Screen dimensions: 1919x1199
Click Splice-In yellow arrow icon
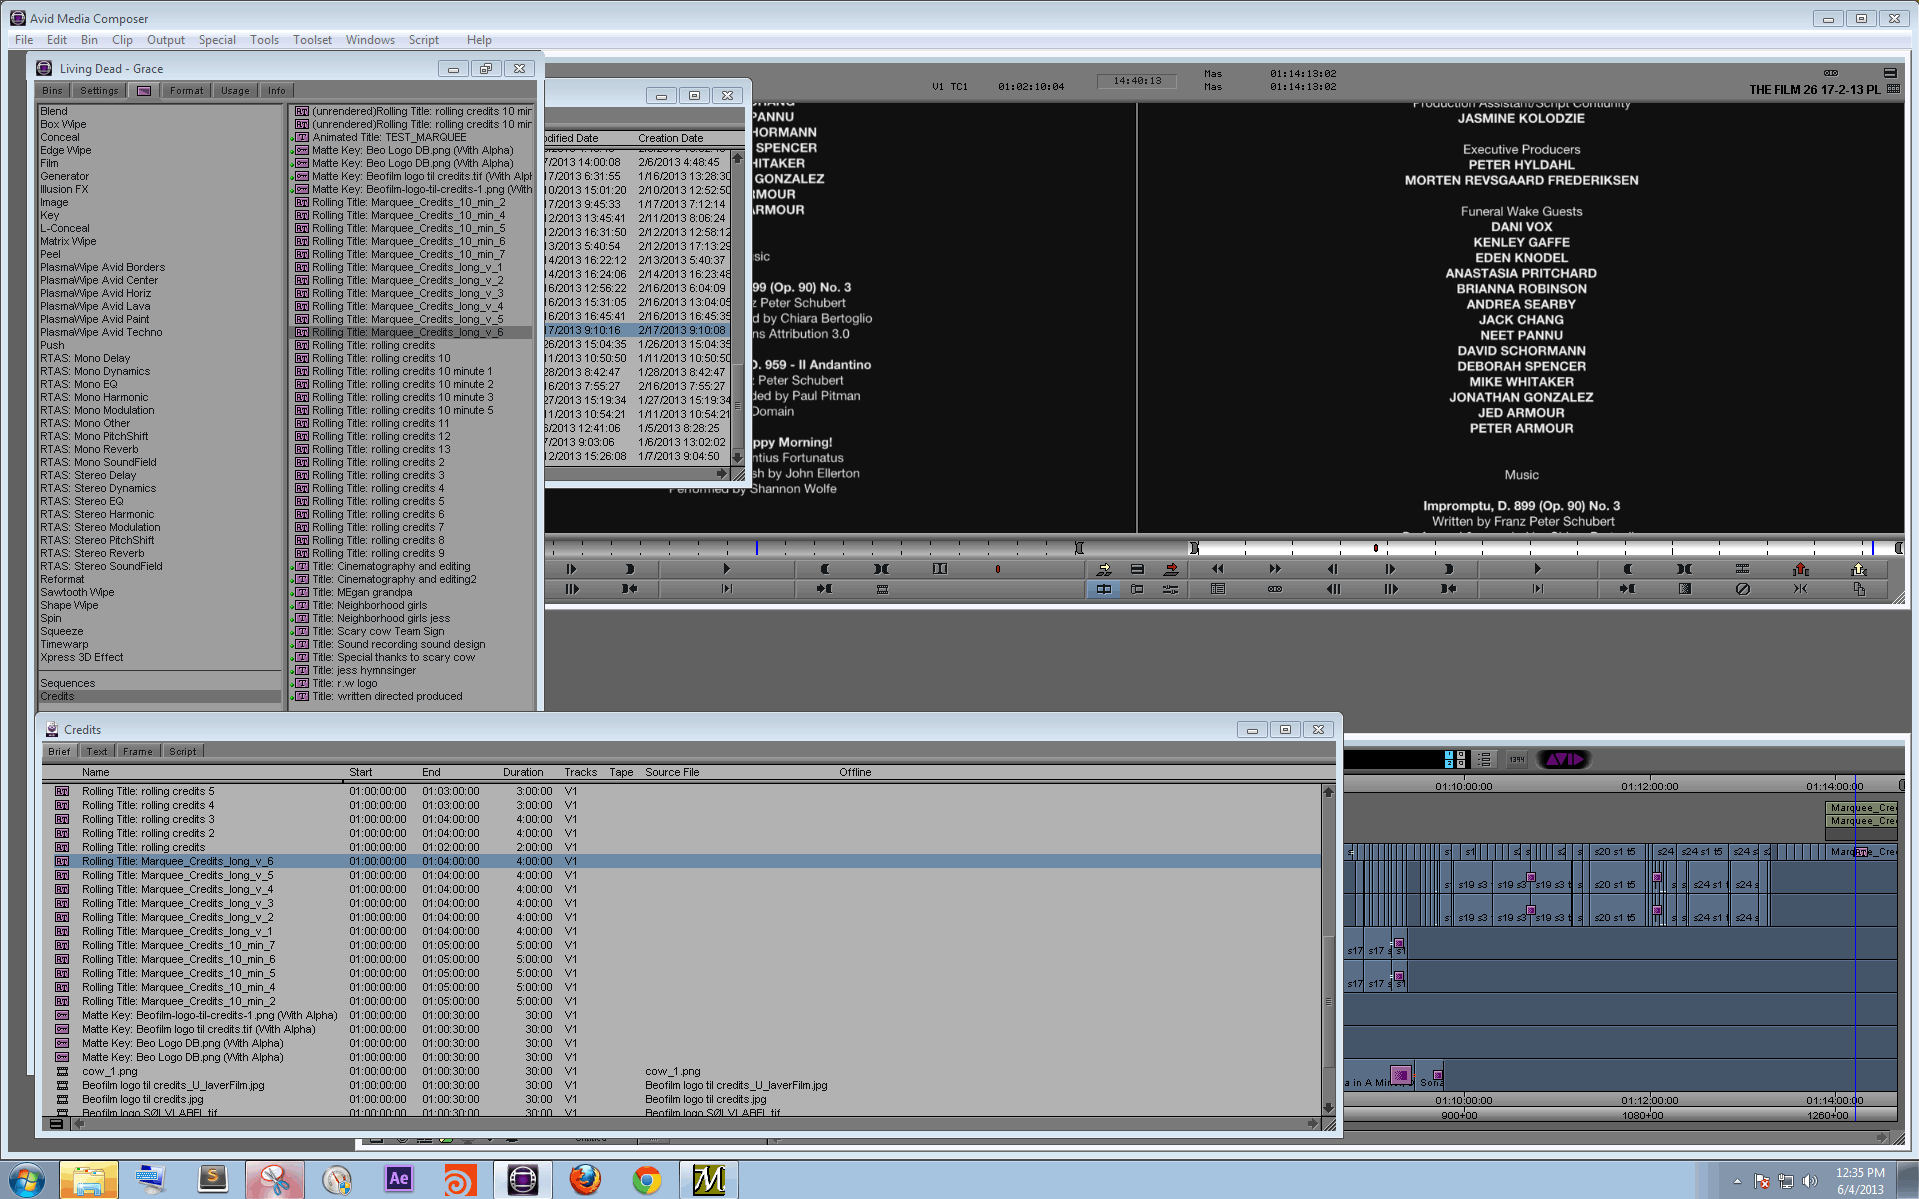pyautogui.click(x=1104, y=569)
